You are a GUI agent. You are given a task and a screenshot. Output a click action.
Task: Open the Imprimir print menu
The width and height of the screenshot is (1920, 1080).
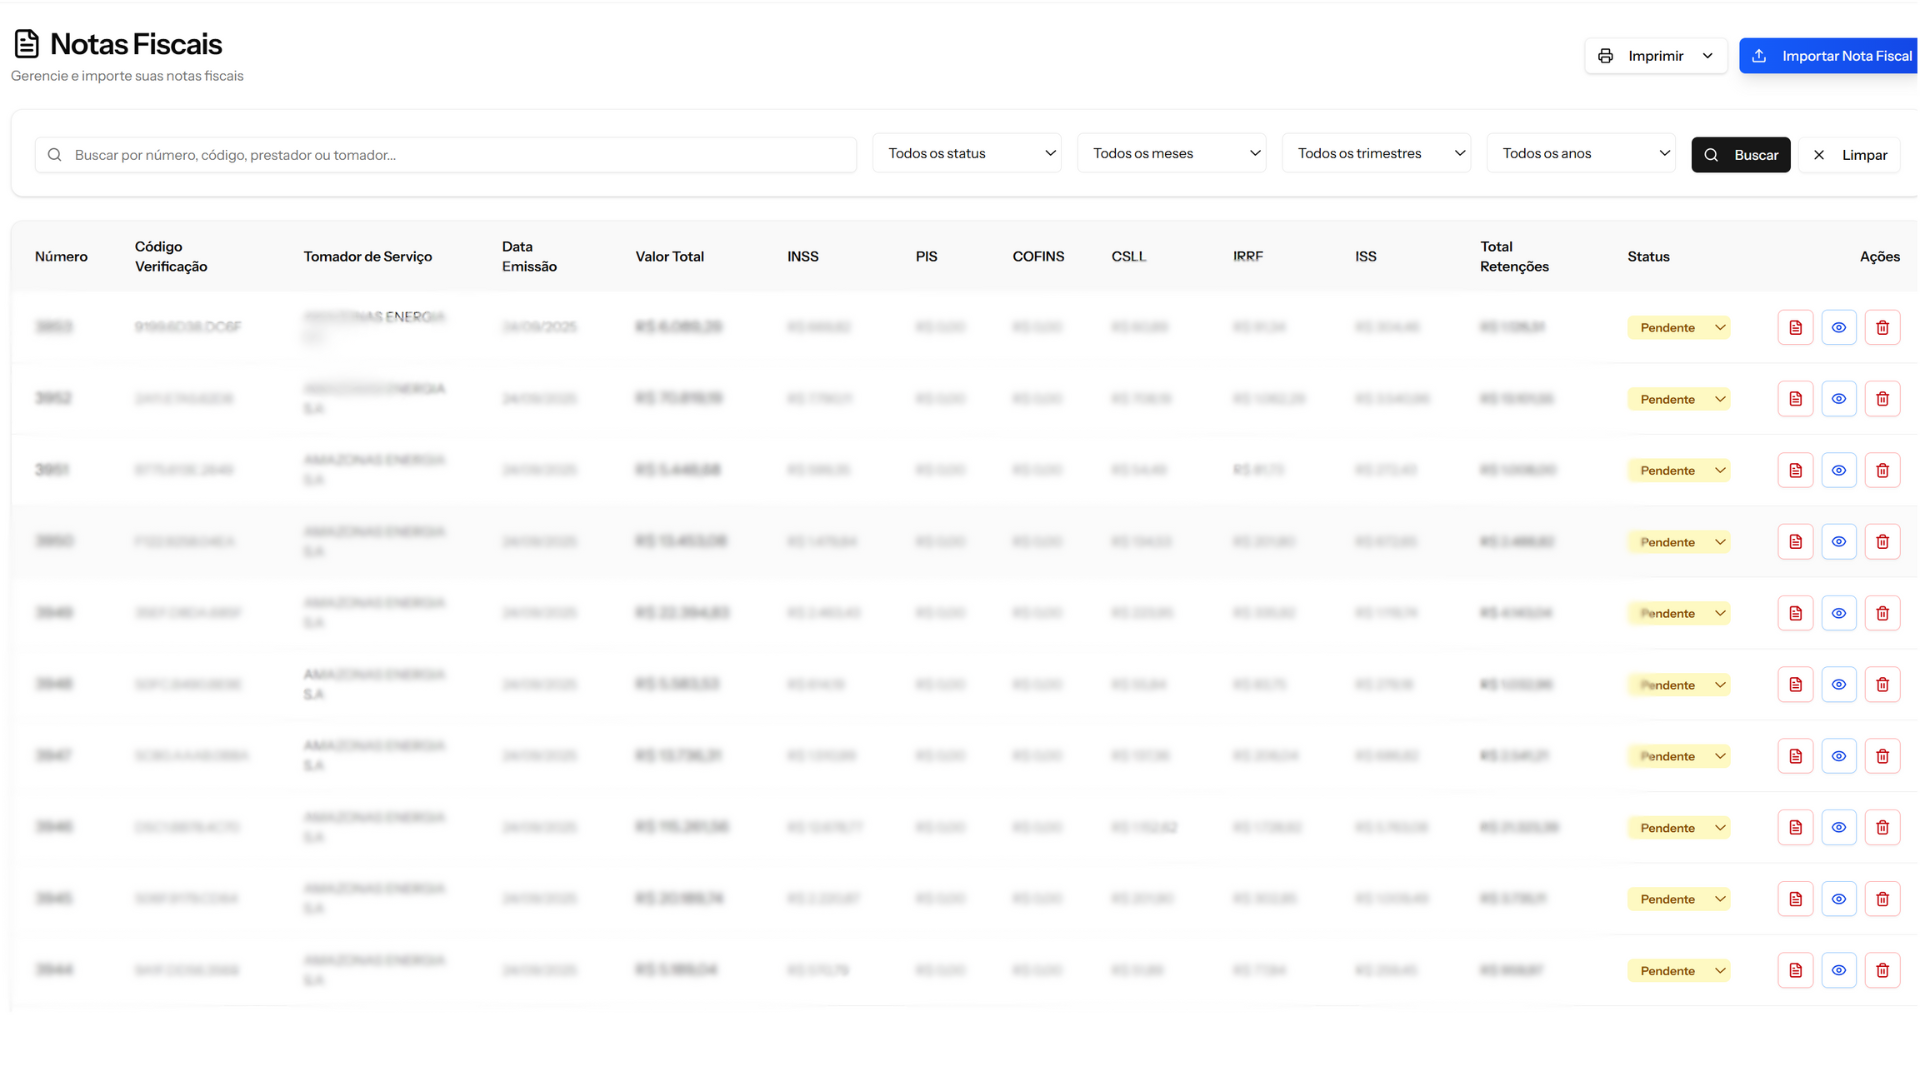[1655, 56]
